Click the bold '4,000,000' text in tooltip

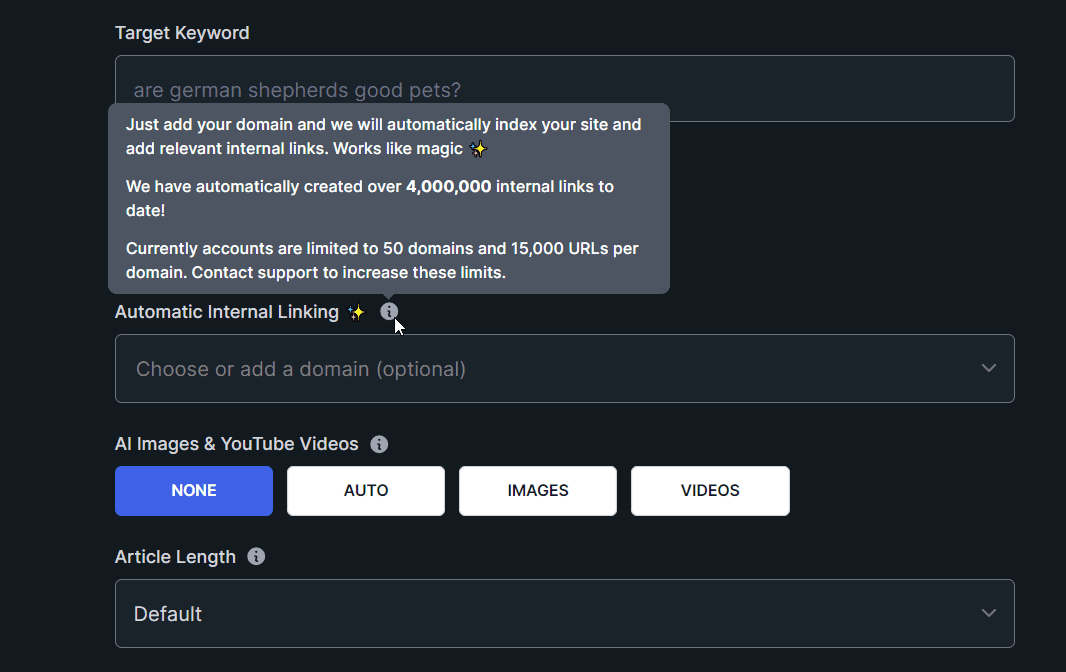coord(448,187)
